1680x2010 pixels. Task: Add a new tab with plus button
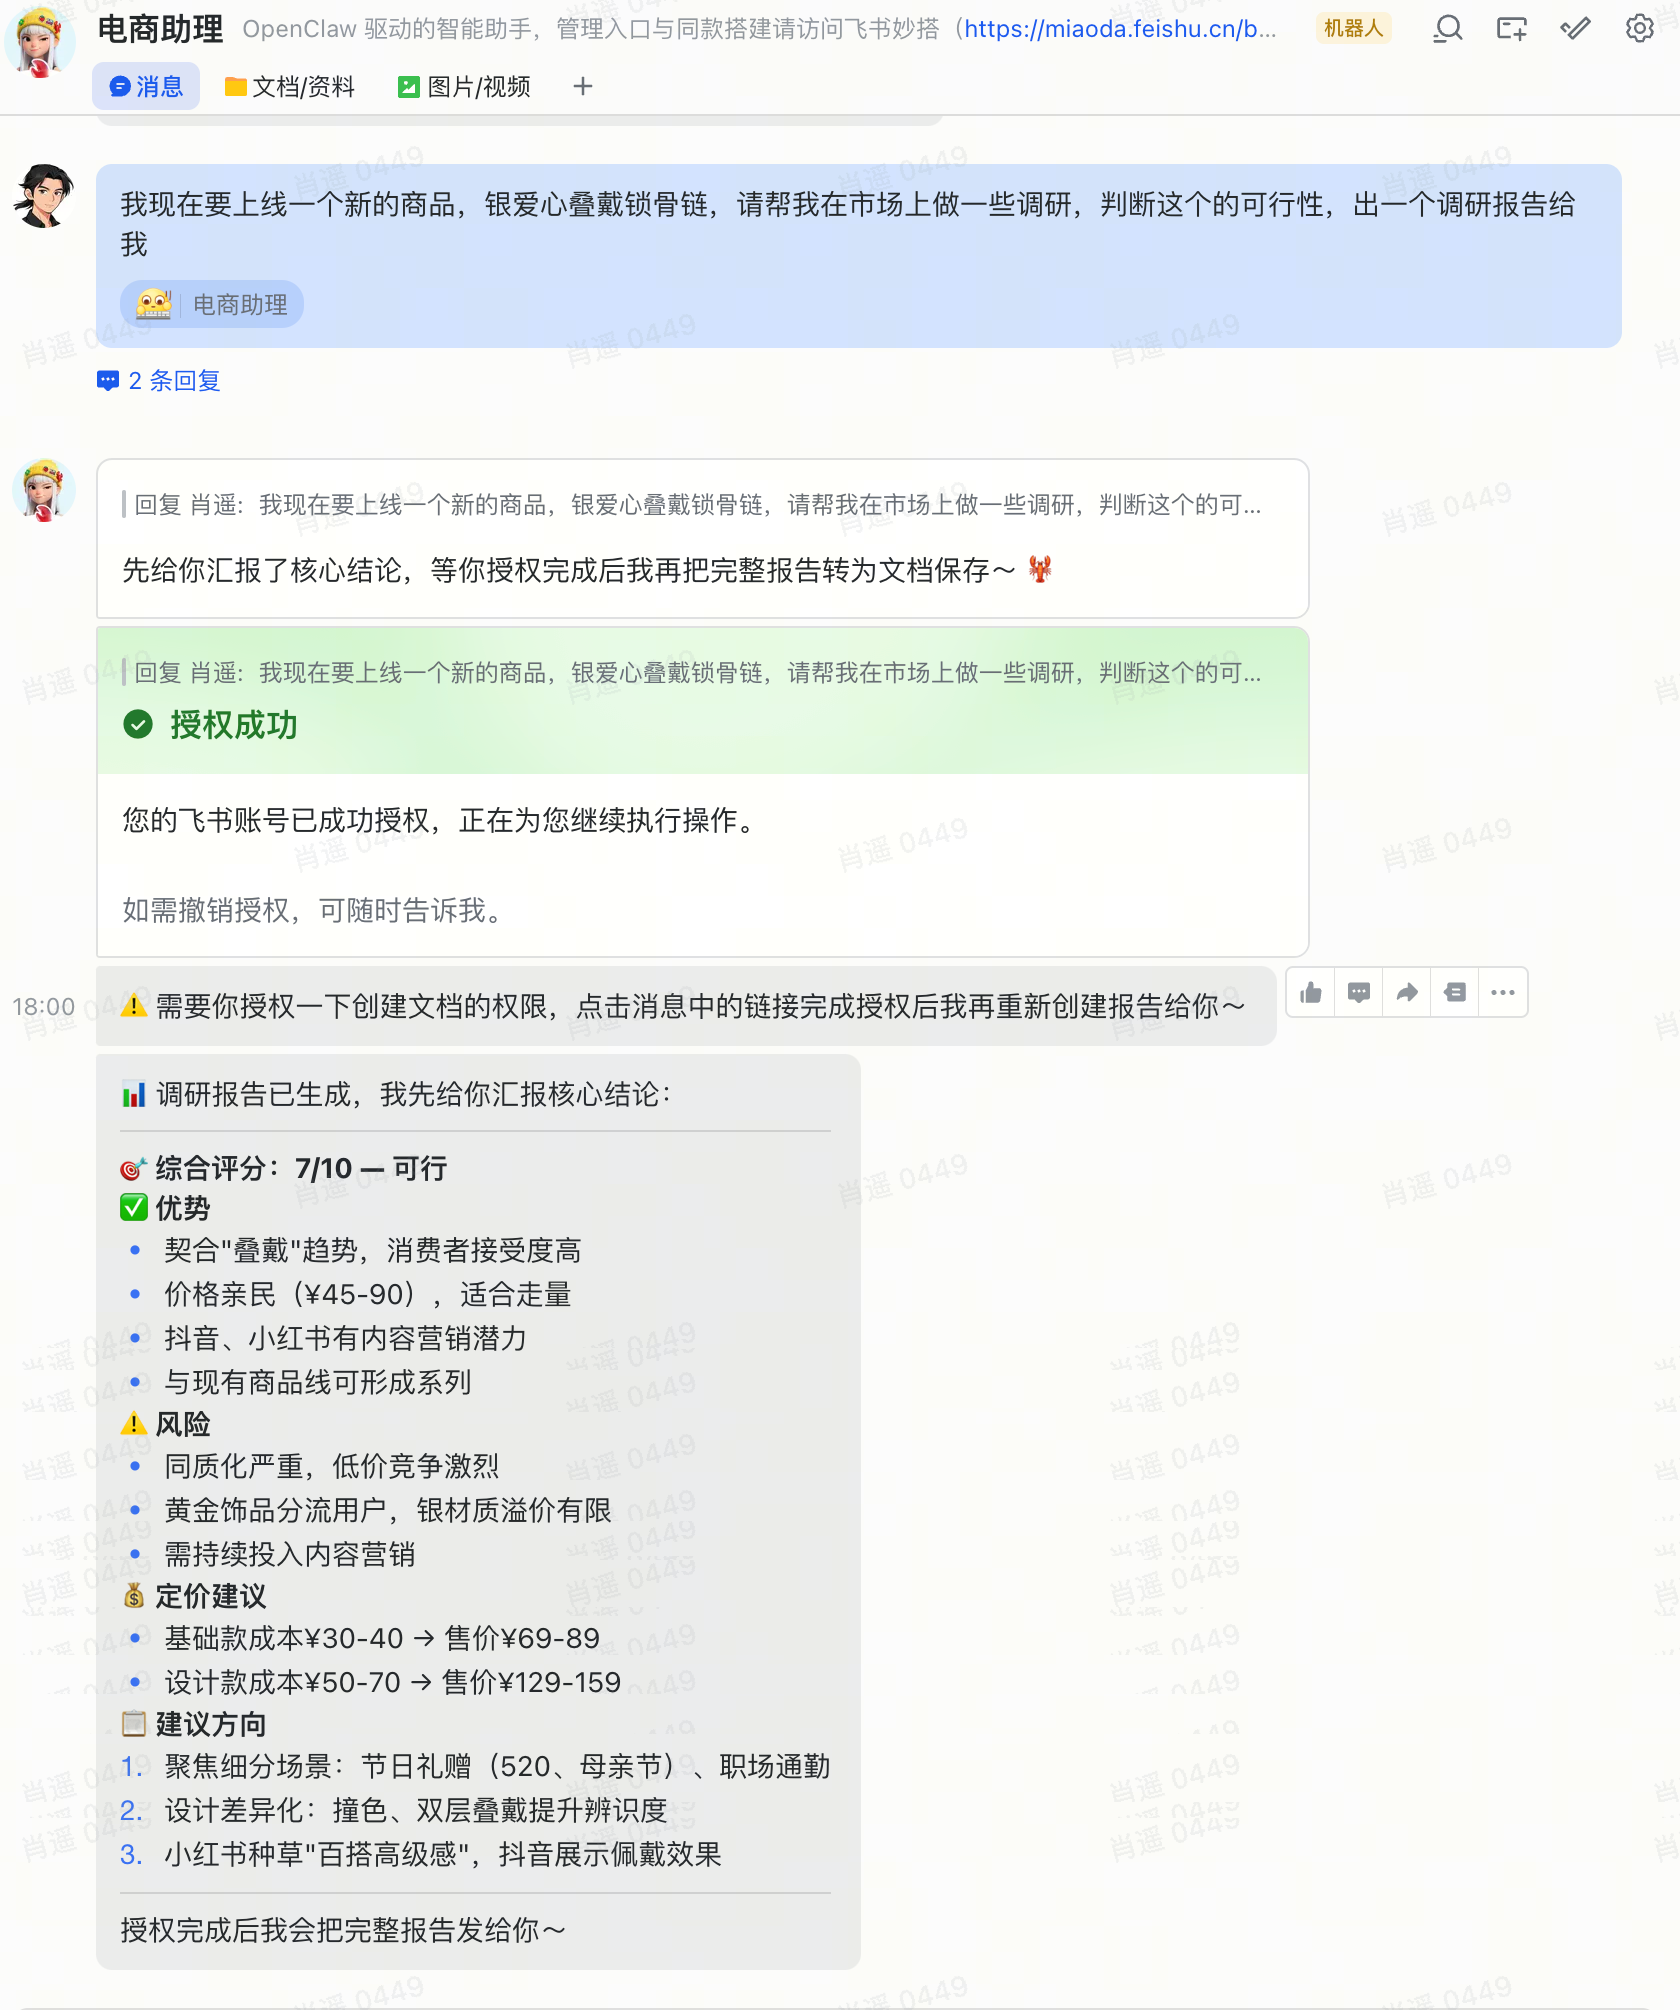point(583,87)
